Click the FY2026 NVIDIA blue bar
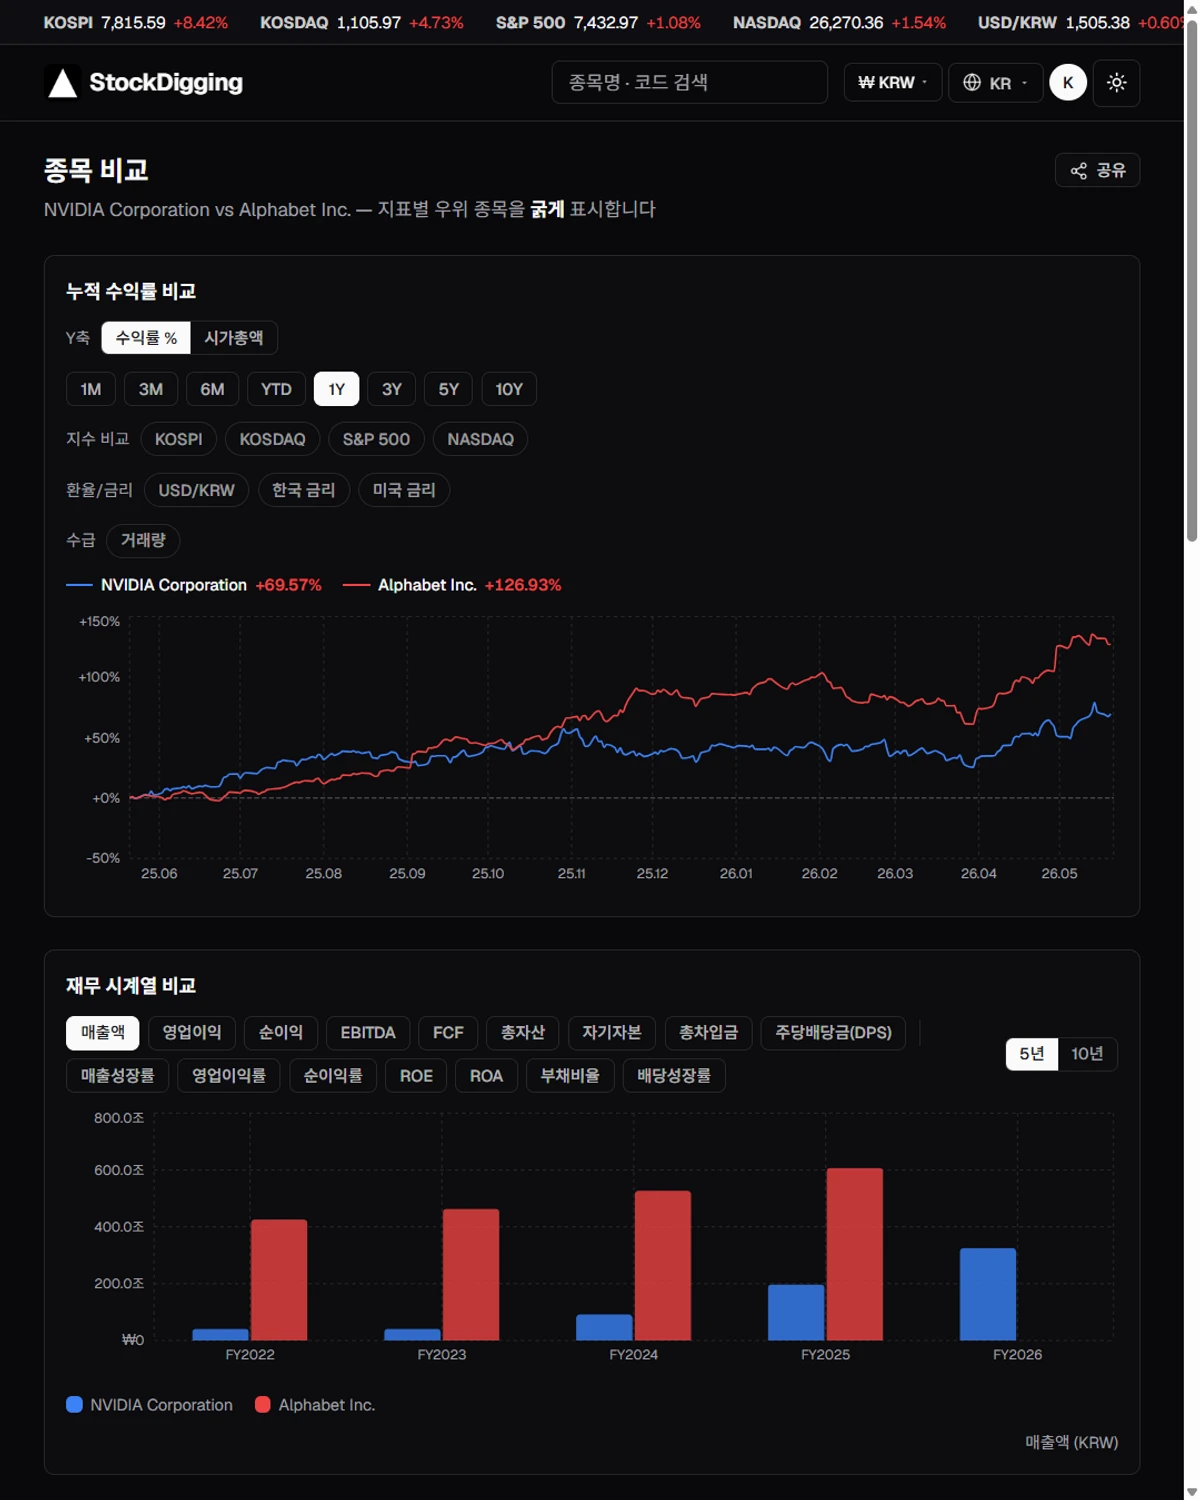The width and height of the screenshot is (1200, 1500). 988,1294
